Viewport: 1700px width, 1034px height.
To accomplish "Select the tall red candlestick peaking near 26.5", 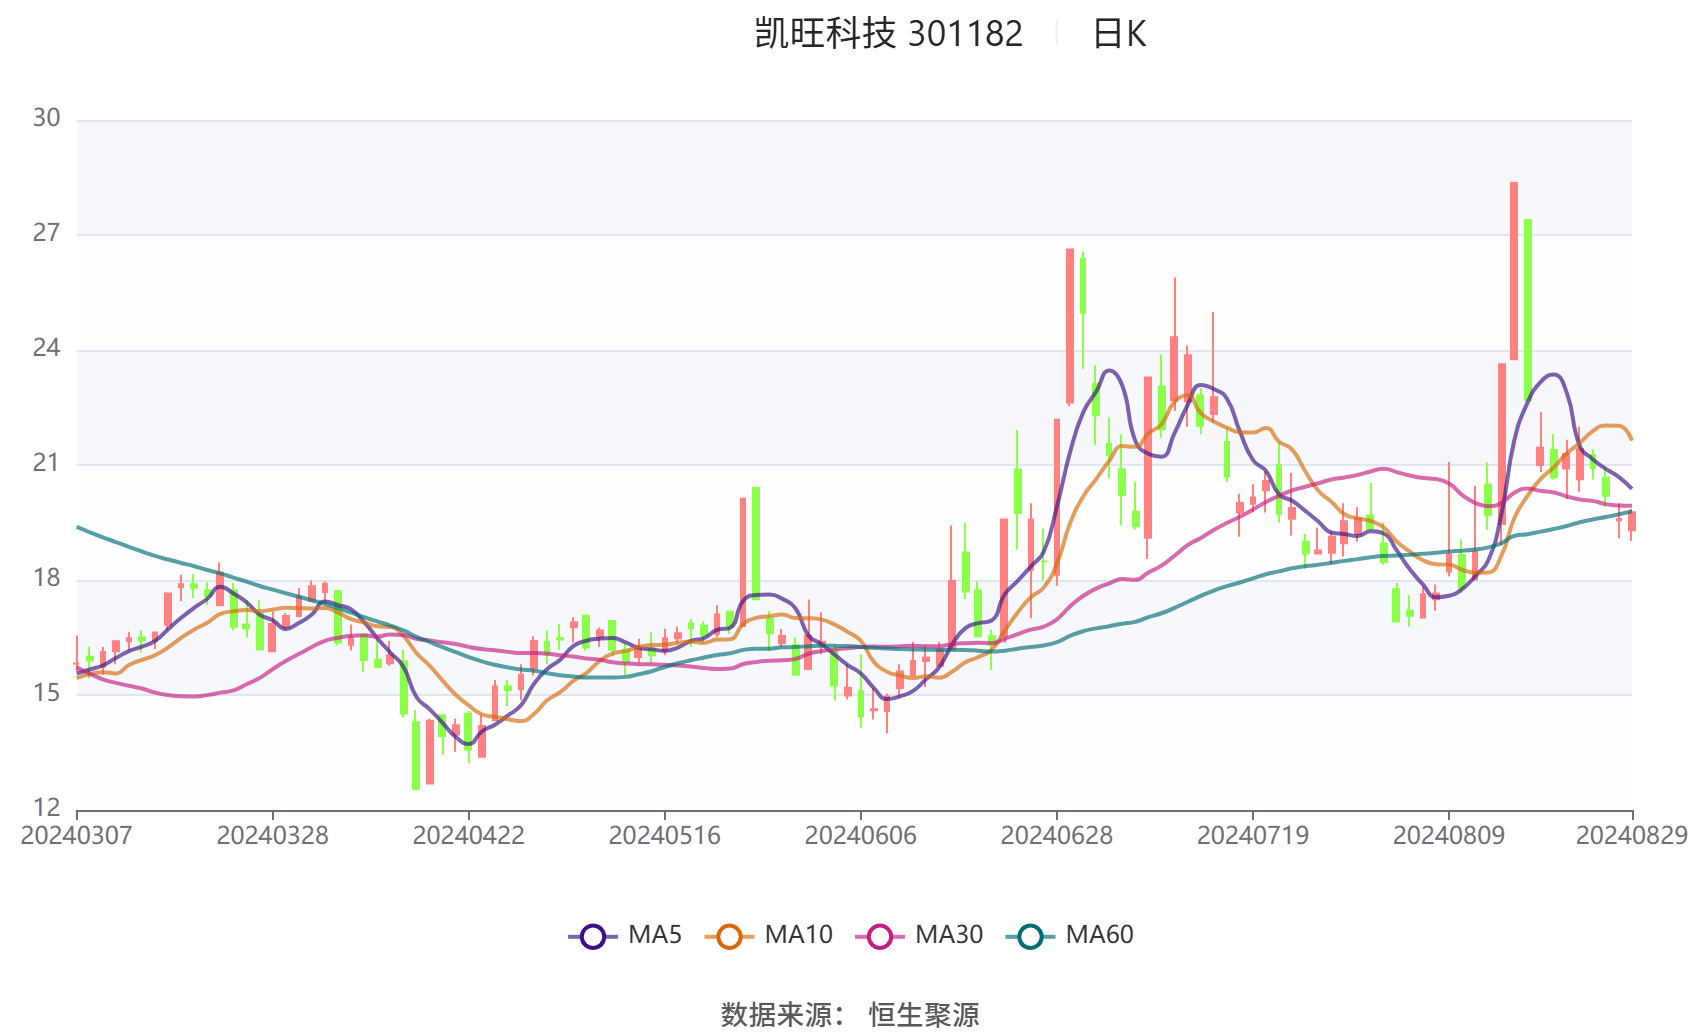I will (x=1070, y=326).
